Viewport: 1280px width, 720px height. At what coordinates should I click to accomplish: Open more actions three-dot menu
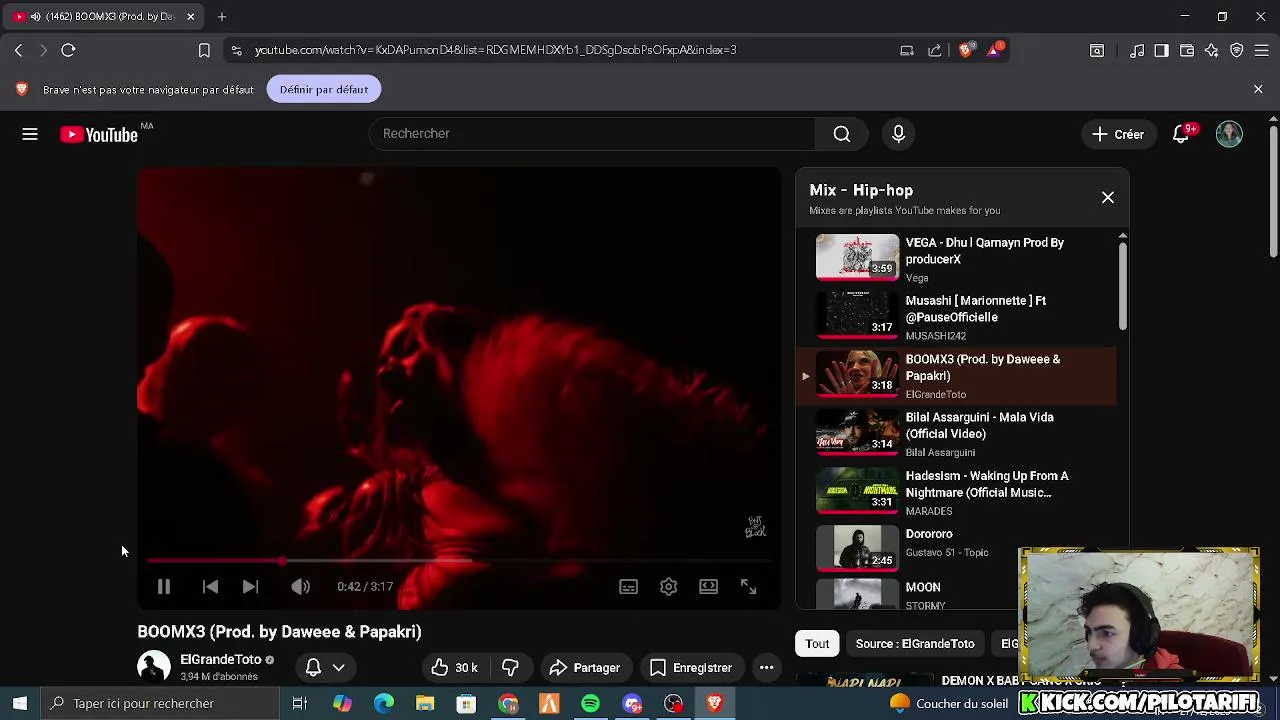tap(766, 667)
